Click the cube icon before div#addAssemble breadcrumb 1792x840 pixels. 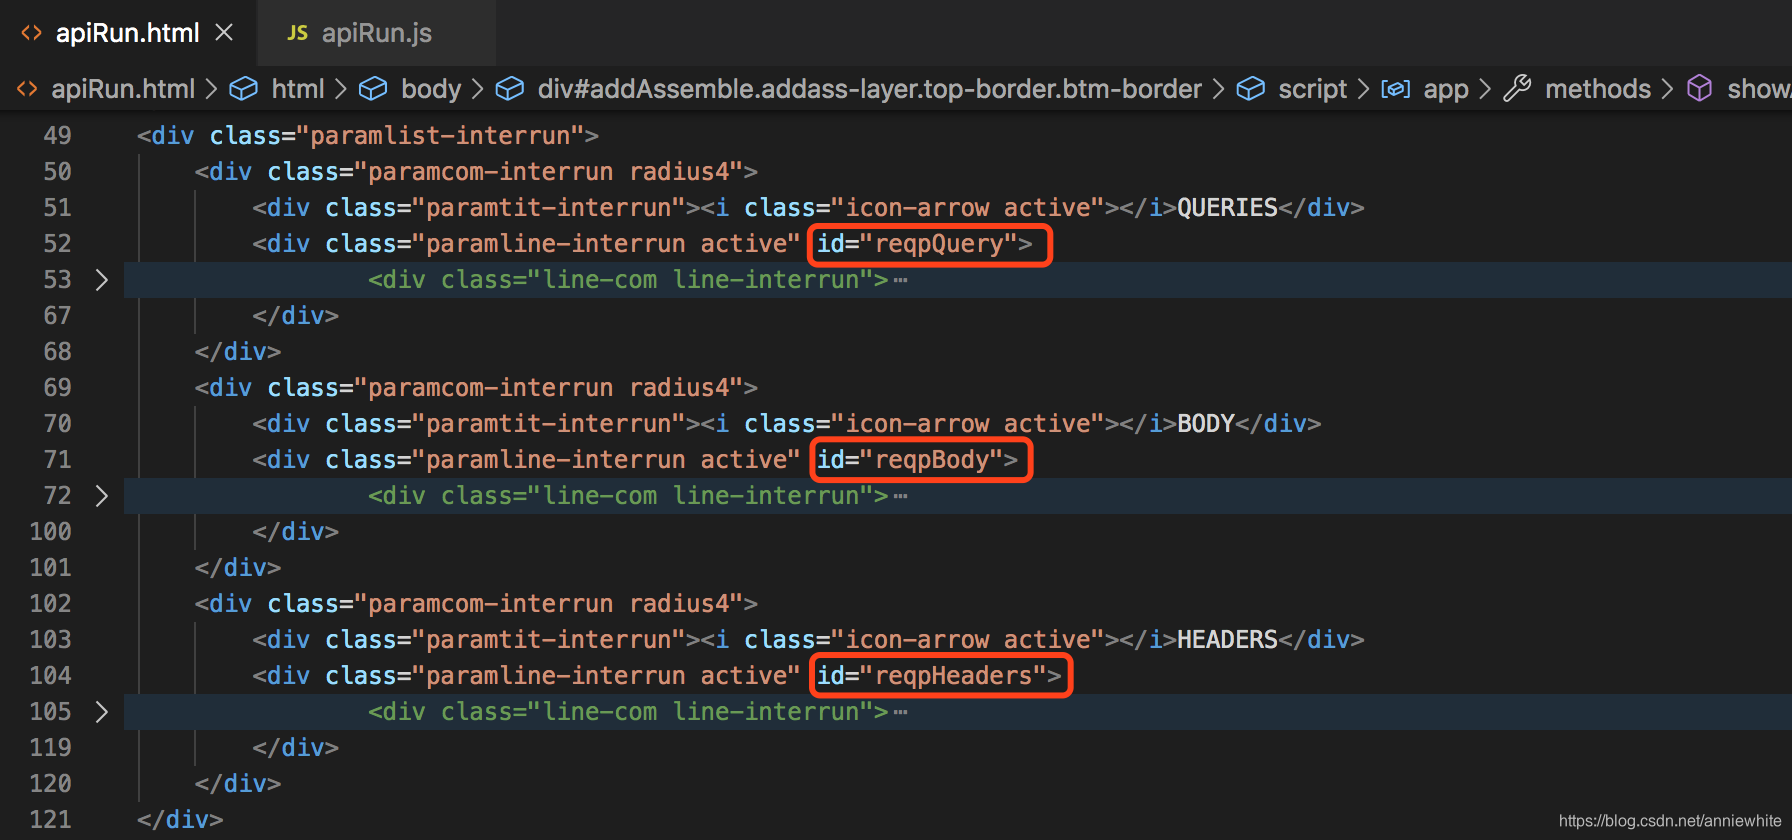point(510,89)
